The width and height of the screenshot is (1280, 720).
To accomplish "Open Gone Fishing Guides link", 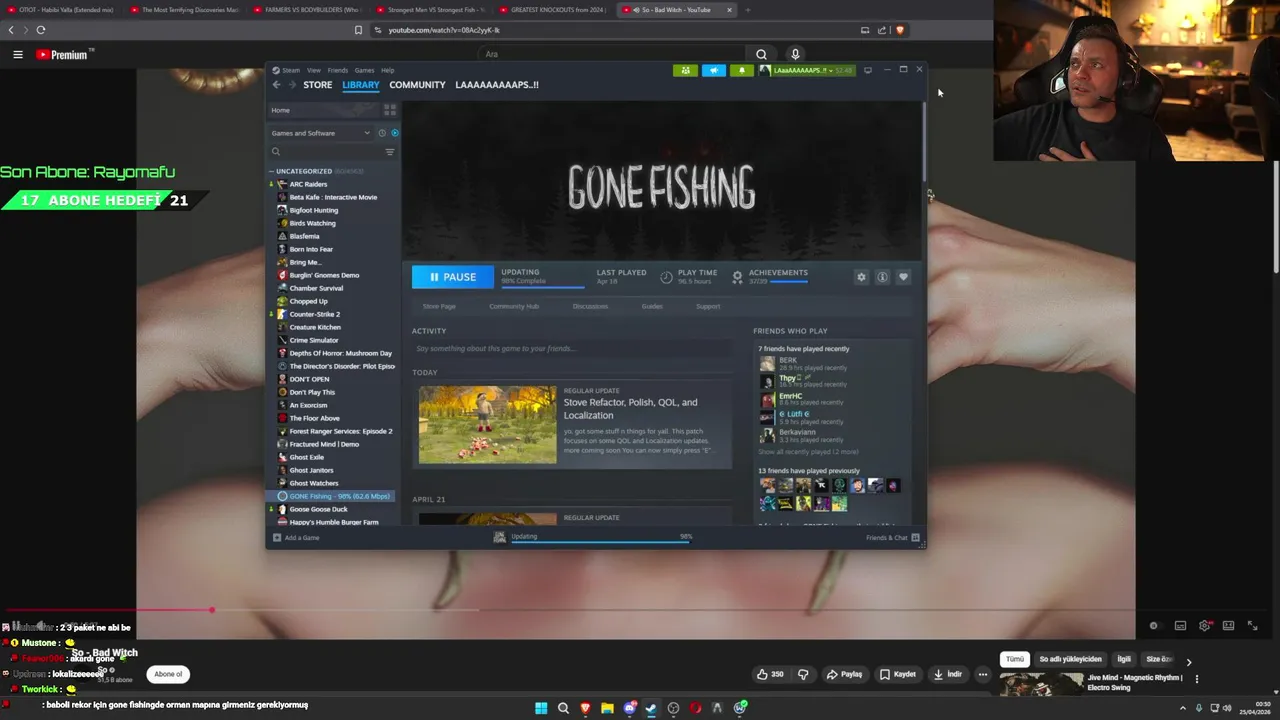I will [652, 306].
